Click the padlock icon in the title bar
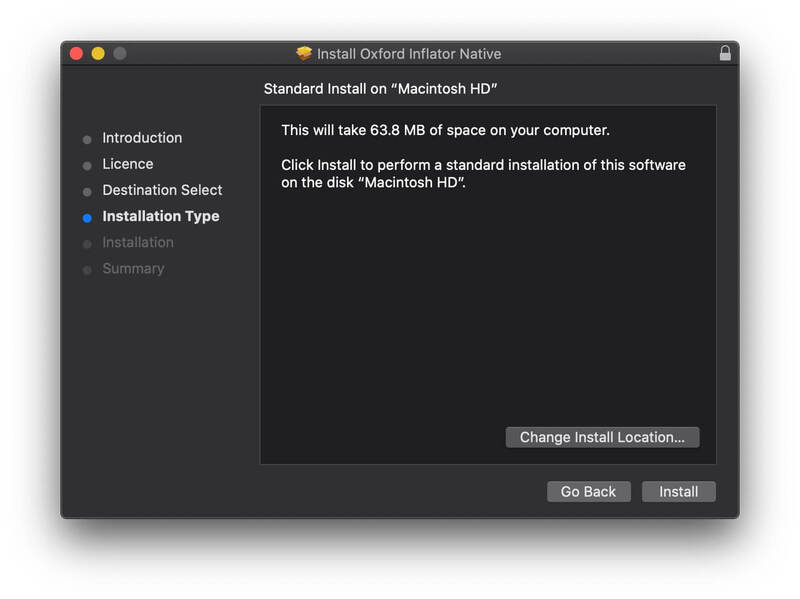Image resolution: width=800 pixels, height=599 pixels. 725,54
